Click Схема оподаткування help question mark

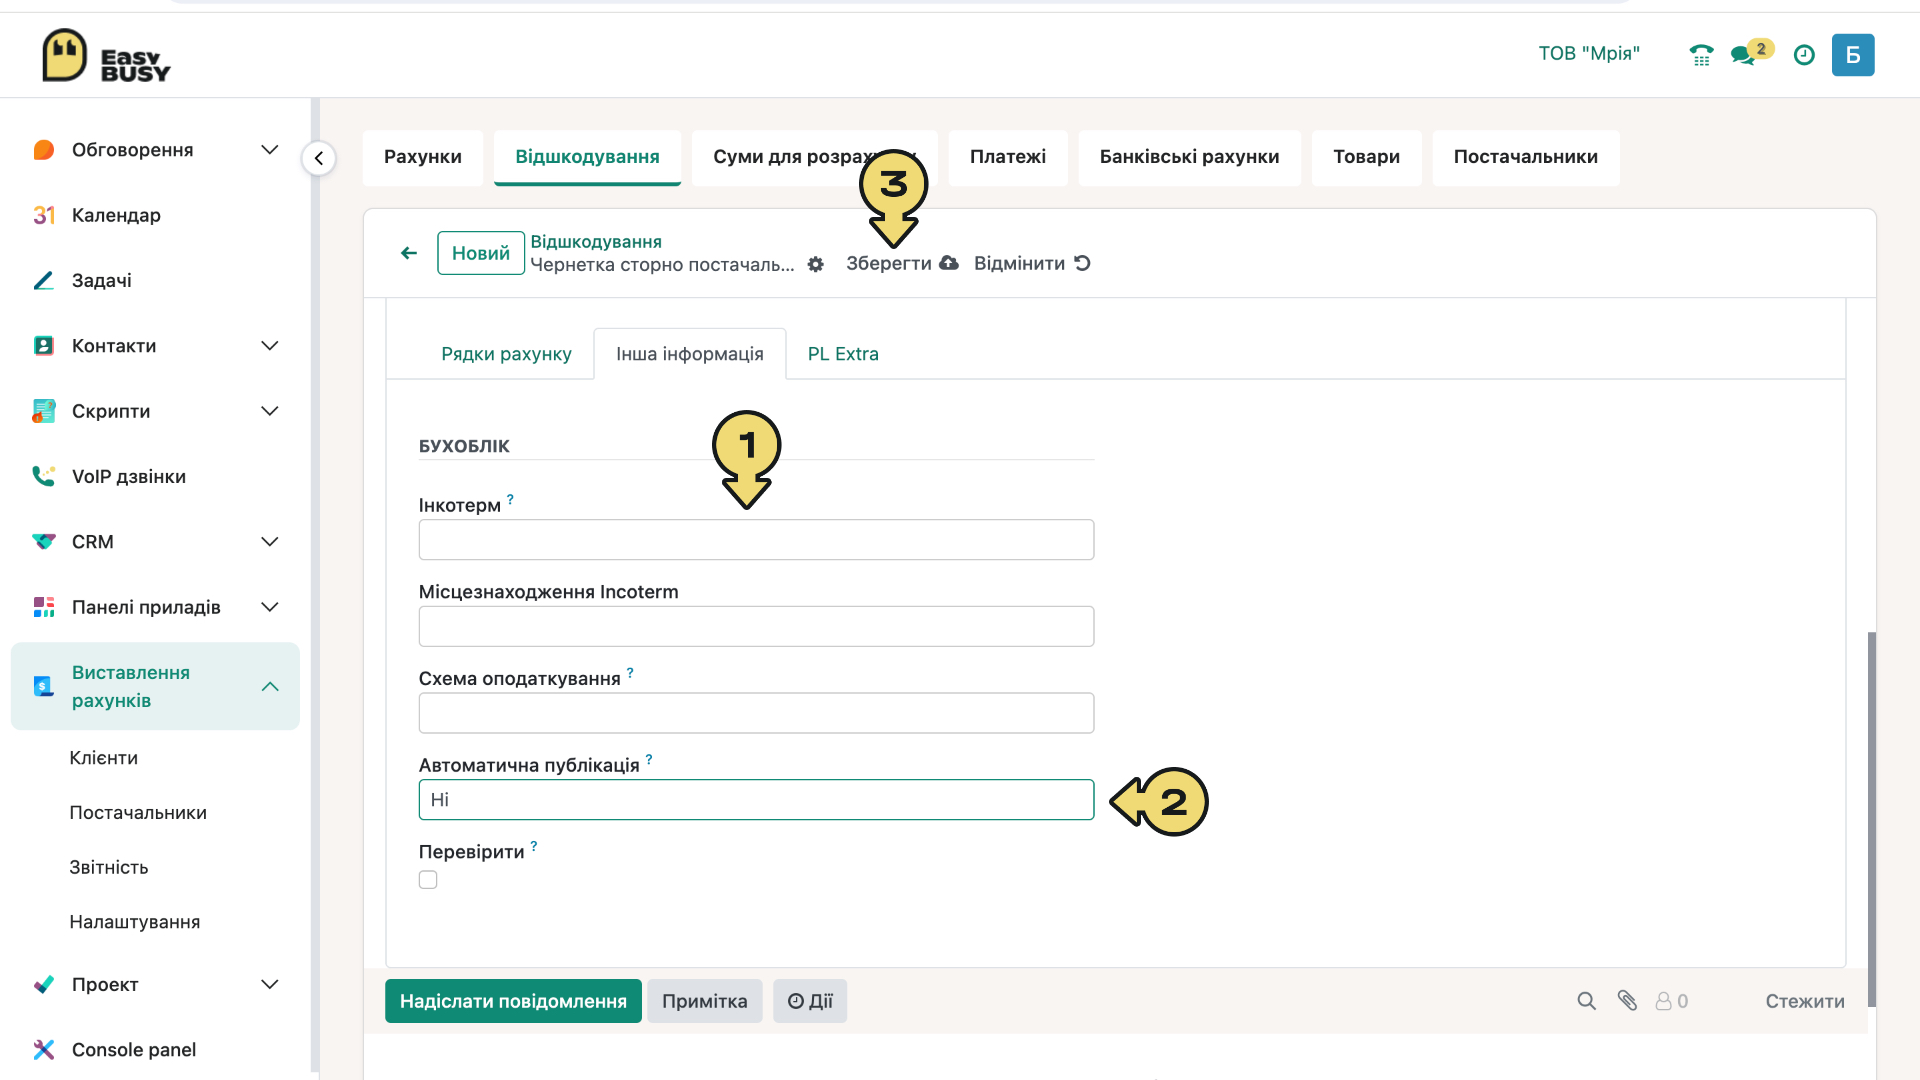630,672
